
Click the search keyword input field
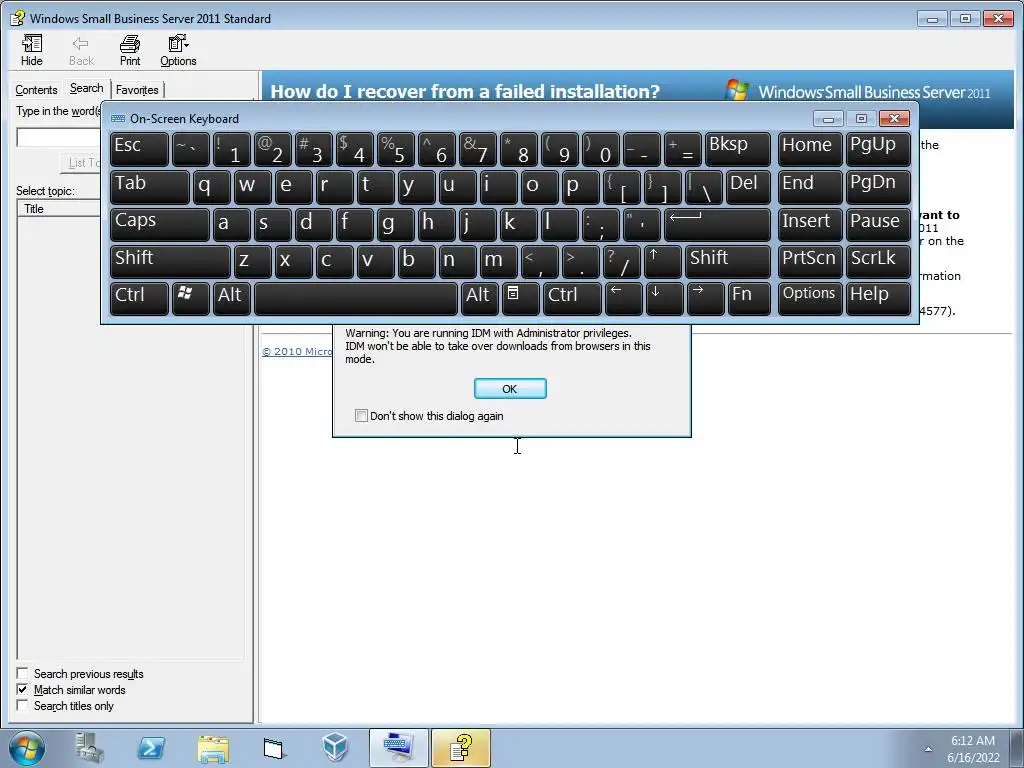(59, 137)
